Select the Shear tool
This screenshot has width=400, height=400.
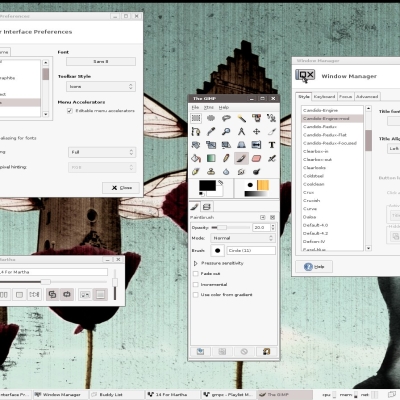(226, 145)
